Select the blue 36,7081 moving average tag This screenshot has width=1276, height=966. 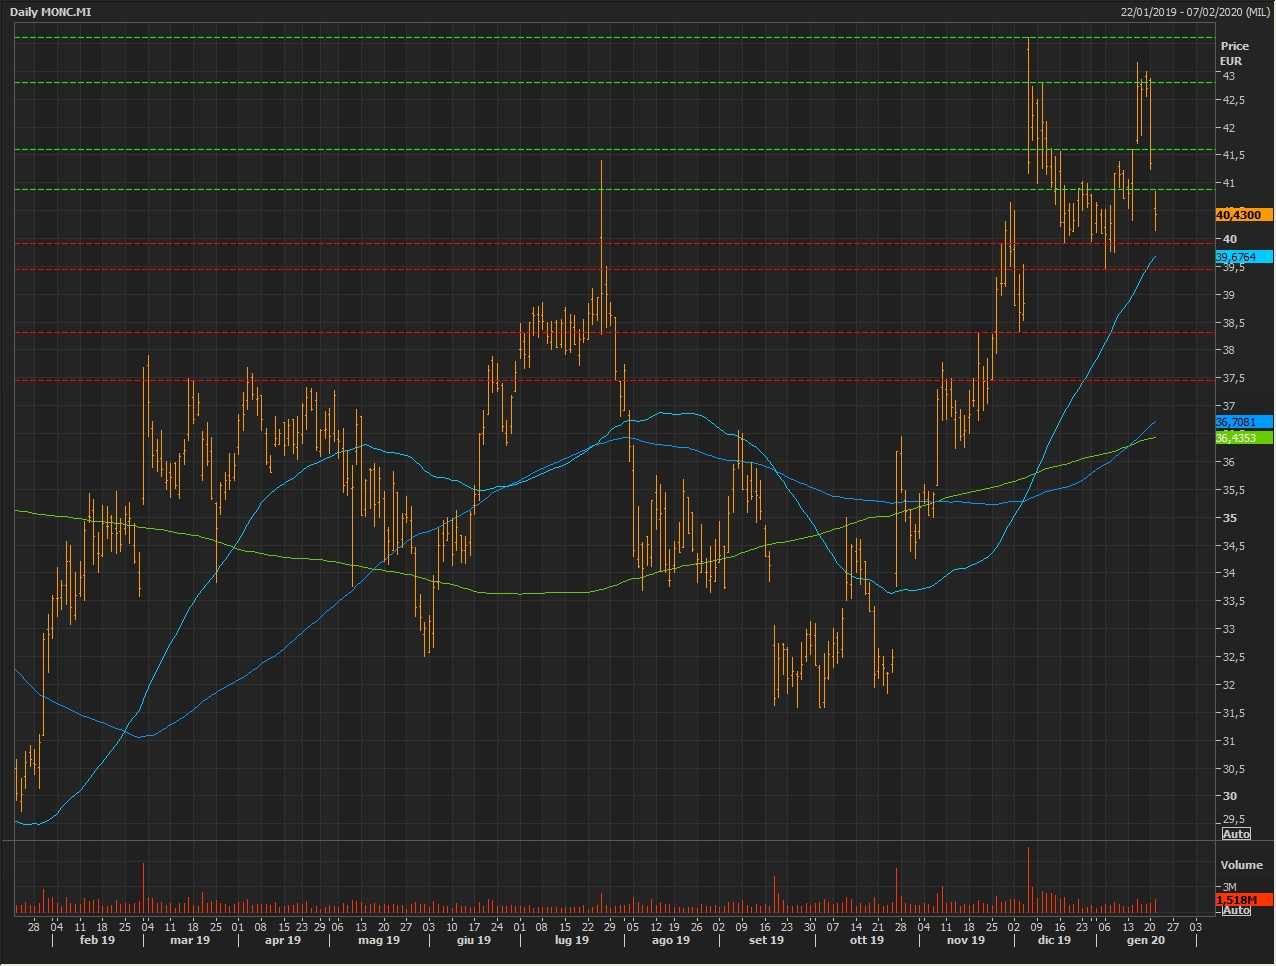coord(1243,422)
